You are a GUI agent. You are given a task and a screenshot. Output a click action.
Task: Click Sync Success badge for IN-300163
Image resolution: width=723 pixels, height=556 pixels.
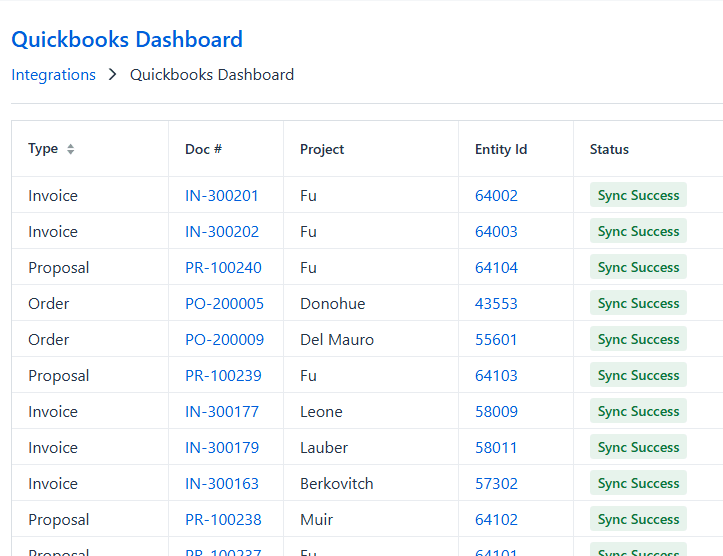[638, 483]
